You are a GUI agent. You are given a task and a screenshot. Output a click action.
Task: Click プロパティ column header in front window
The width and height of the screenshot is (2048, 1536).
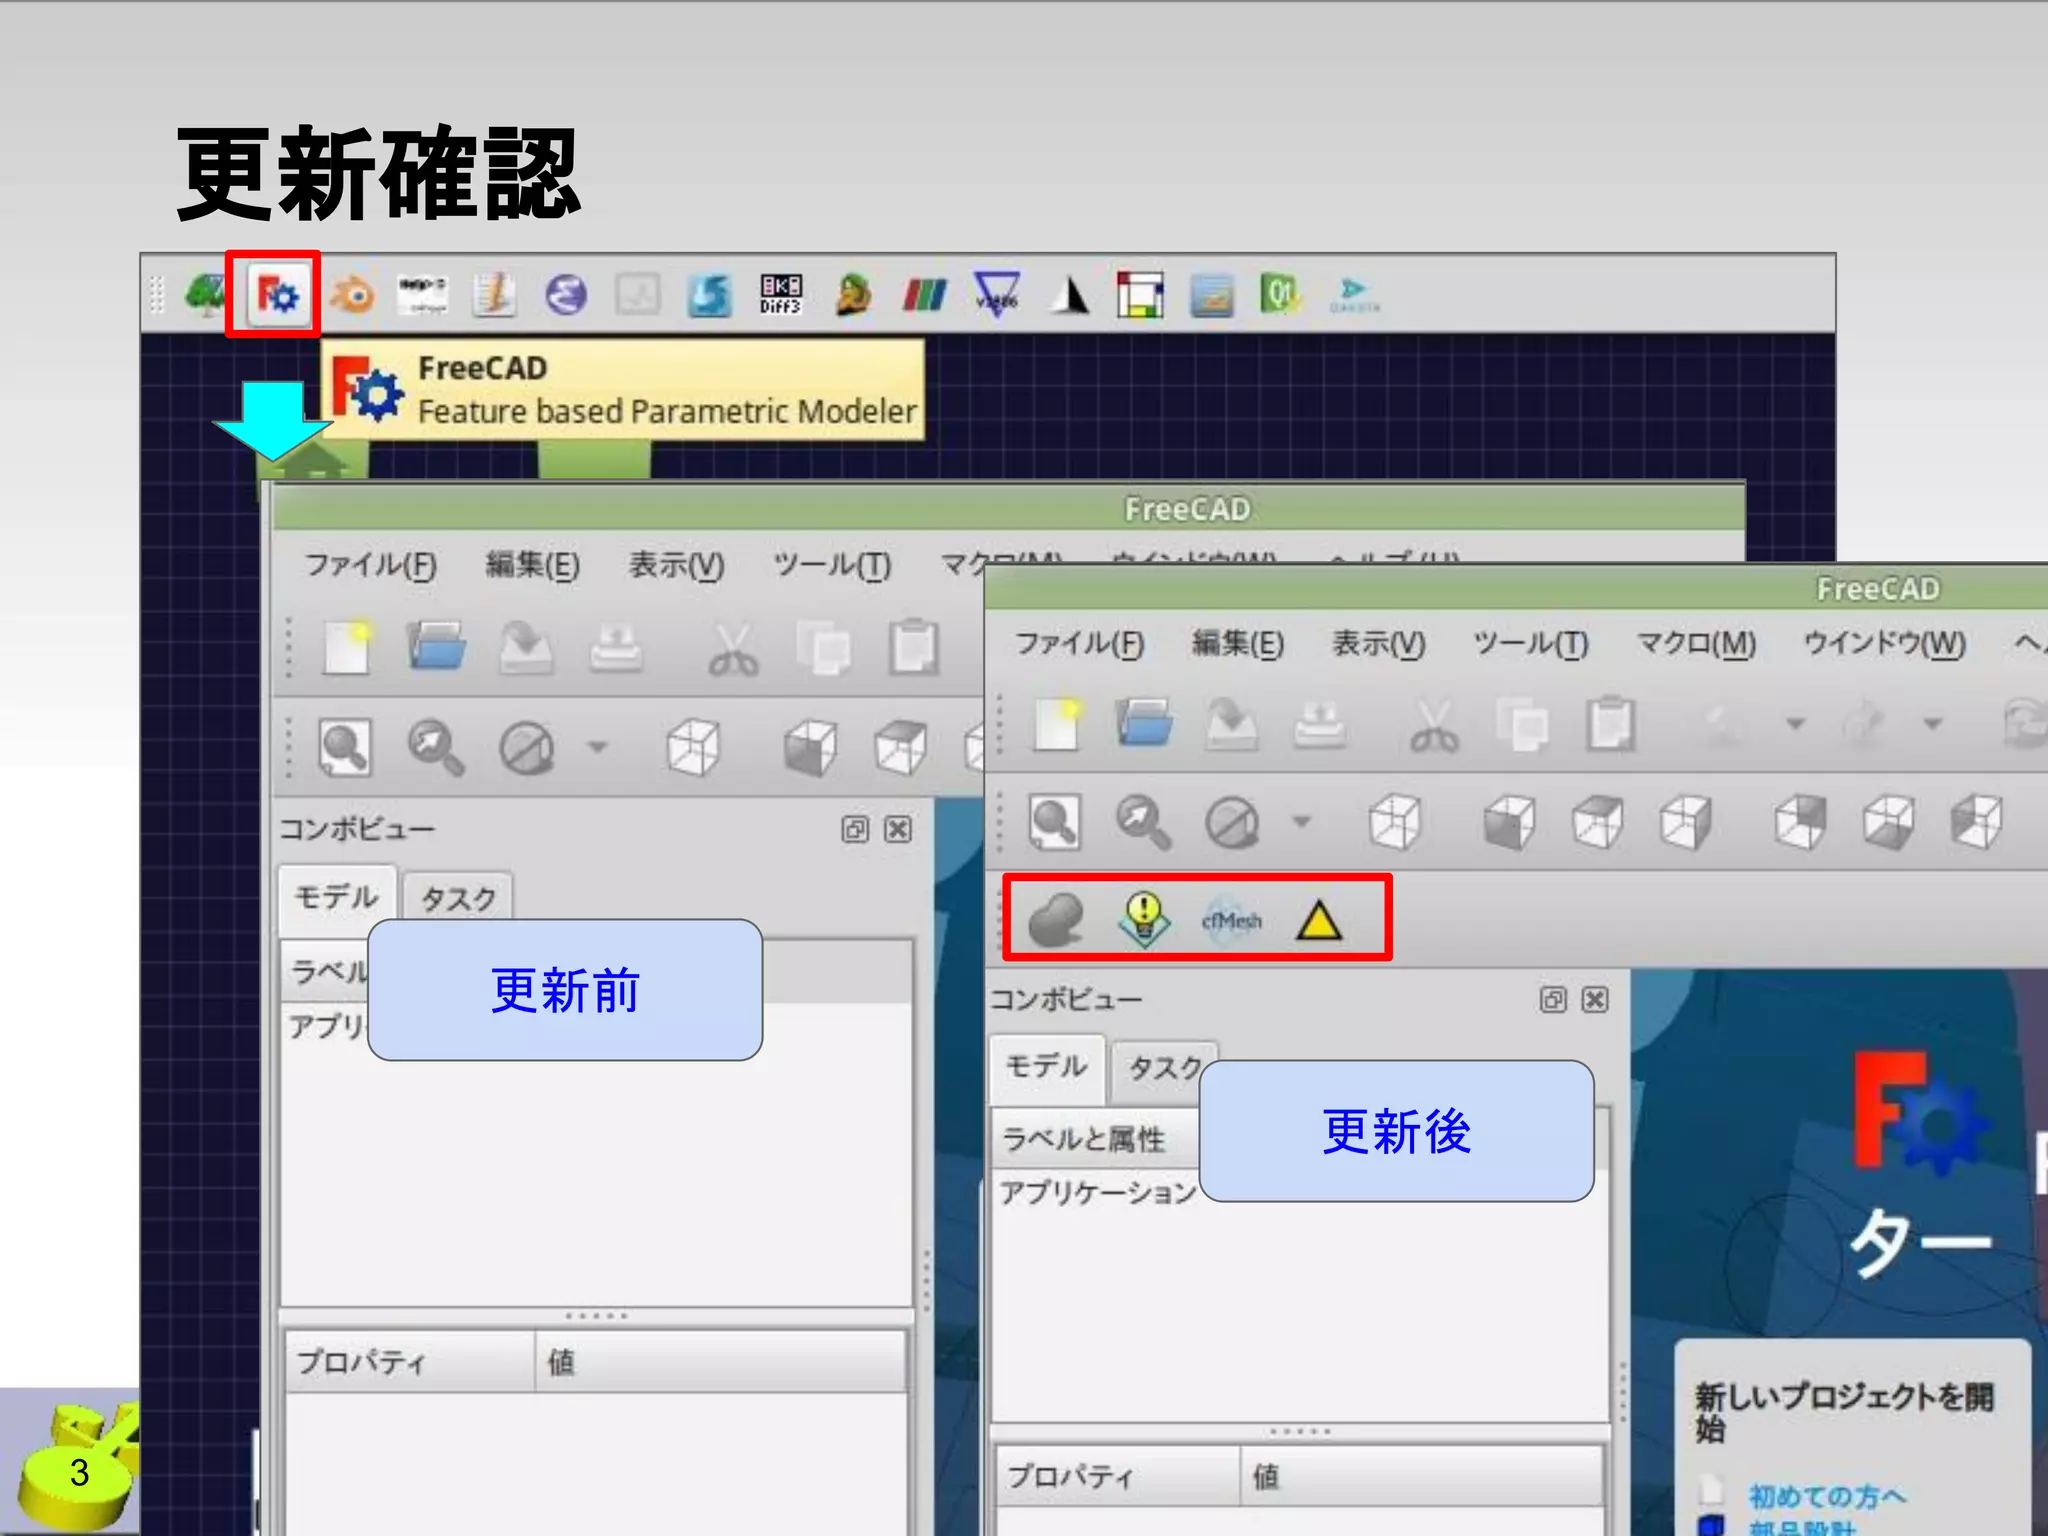pyautogui.click(x=1118, y=1476)
